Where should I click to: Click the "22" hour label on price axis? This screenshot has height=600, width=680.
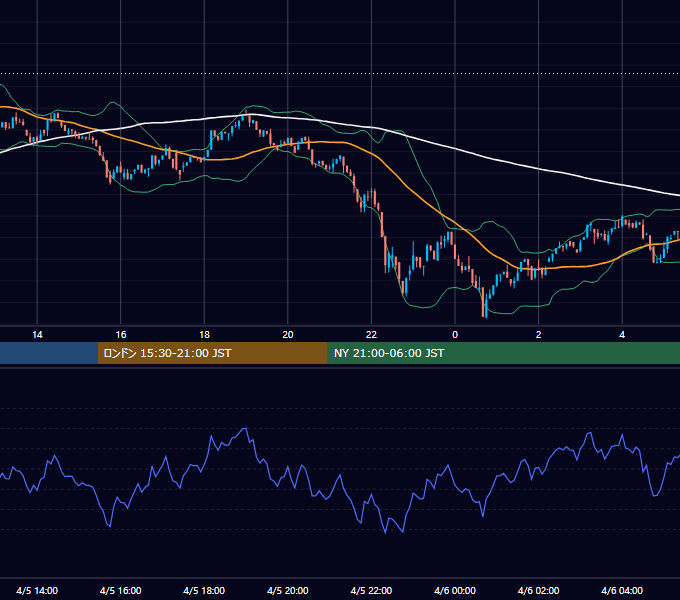point(371,335)
